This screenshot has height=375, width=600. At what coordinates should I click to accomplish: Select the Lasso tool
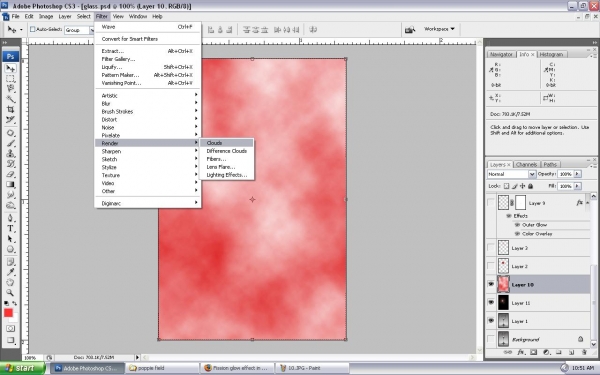point(10,89)
